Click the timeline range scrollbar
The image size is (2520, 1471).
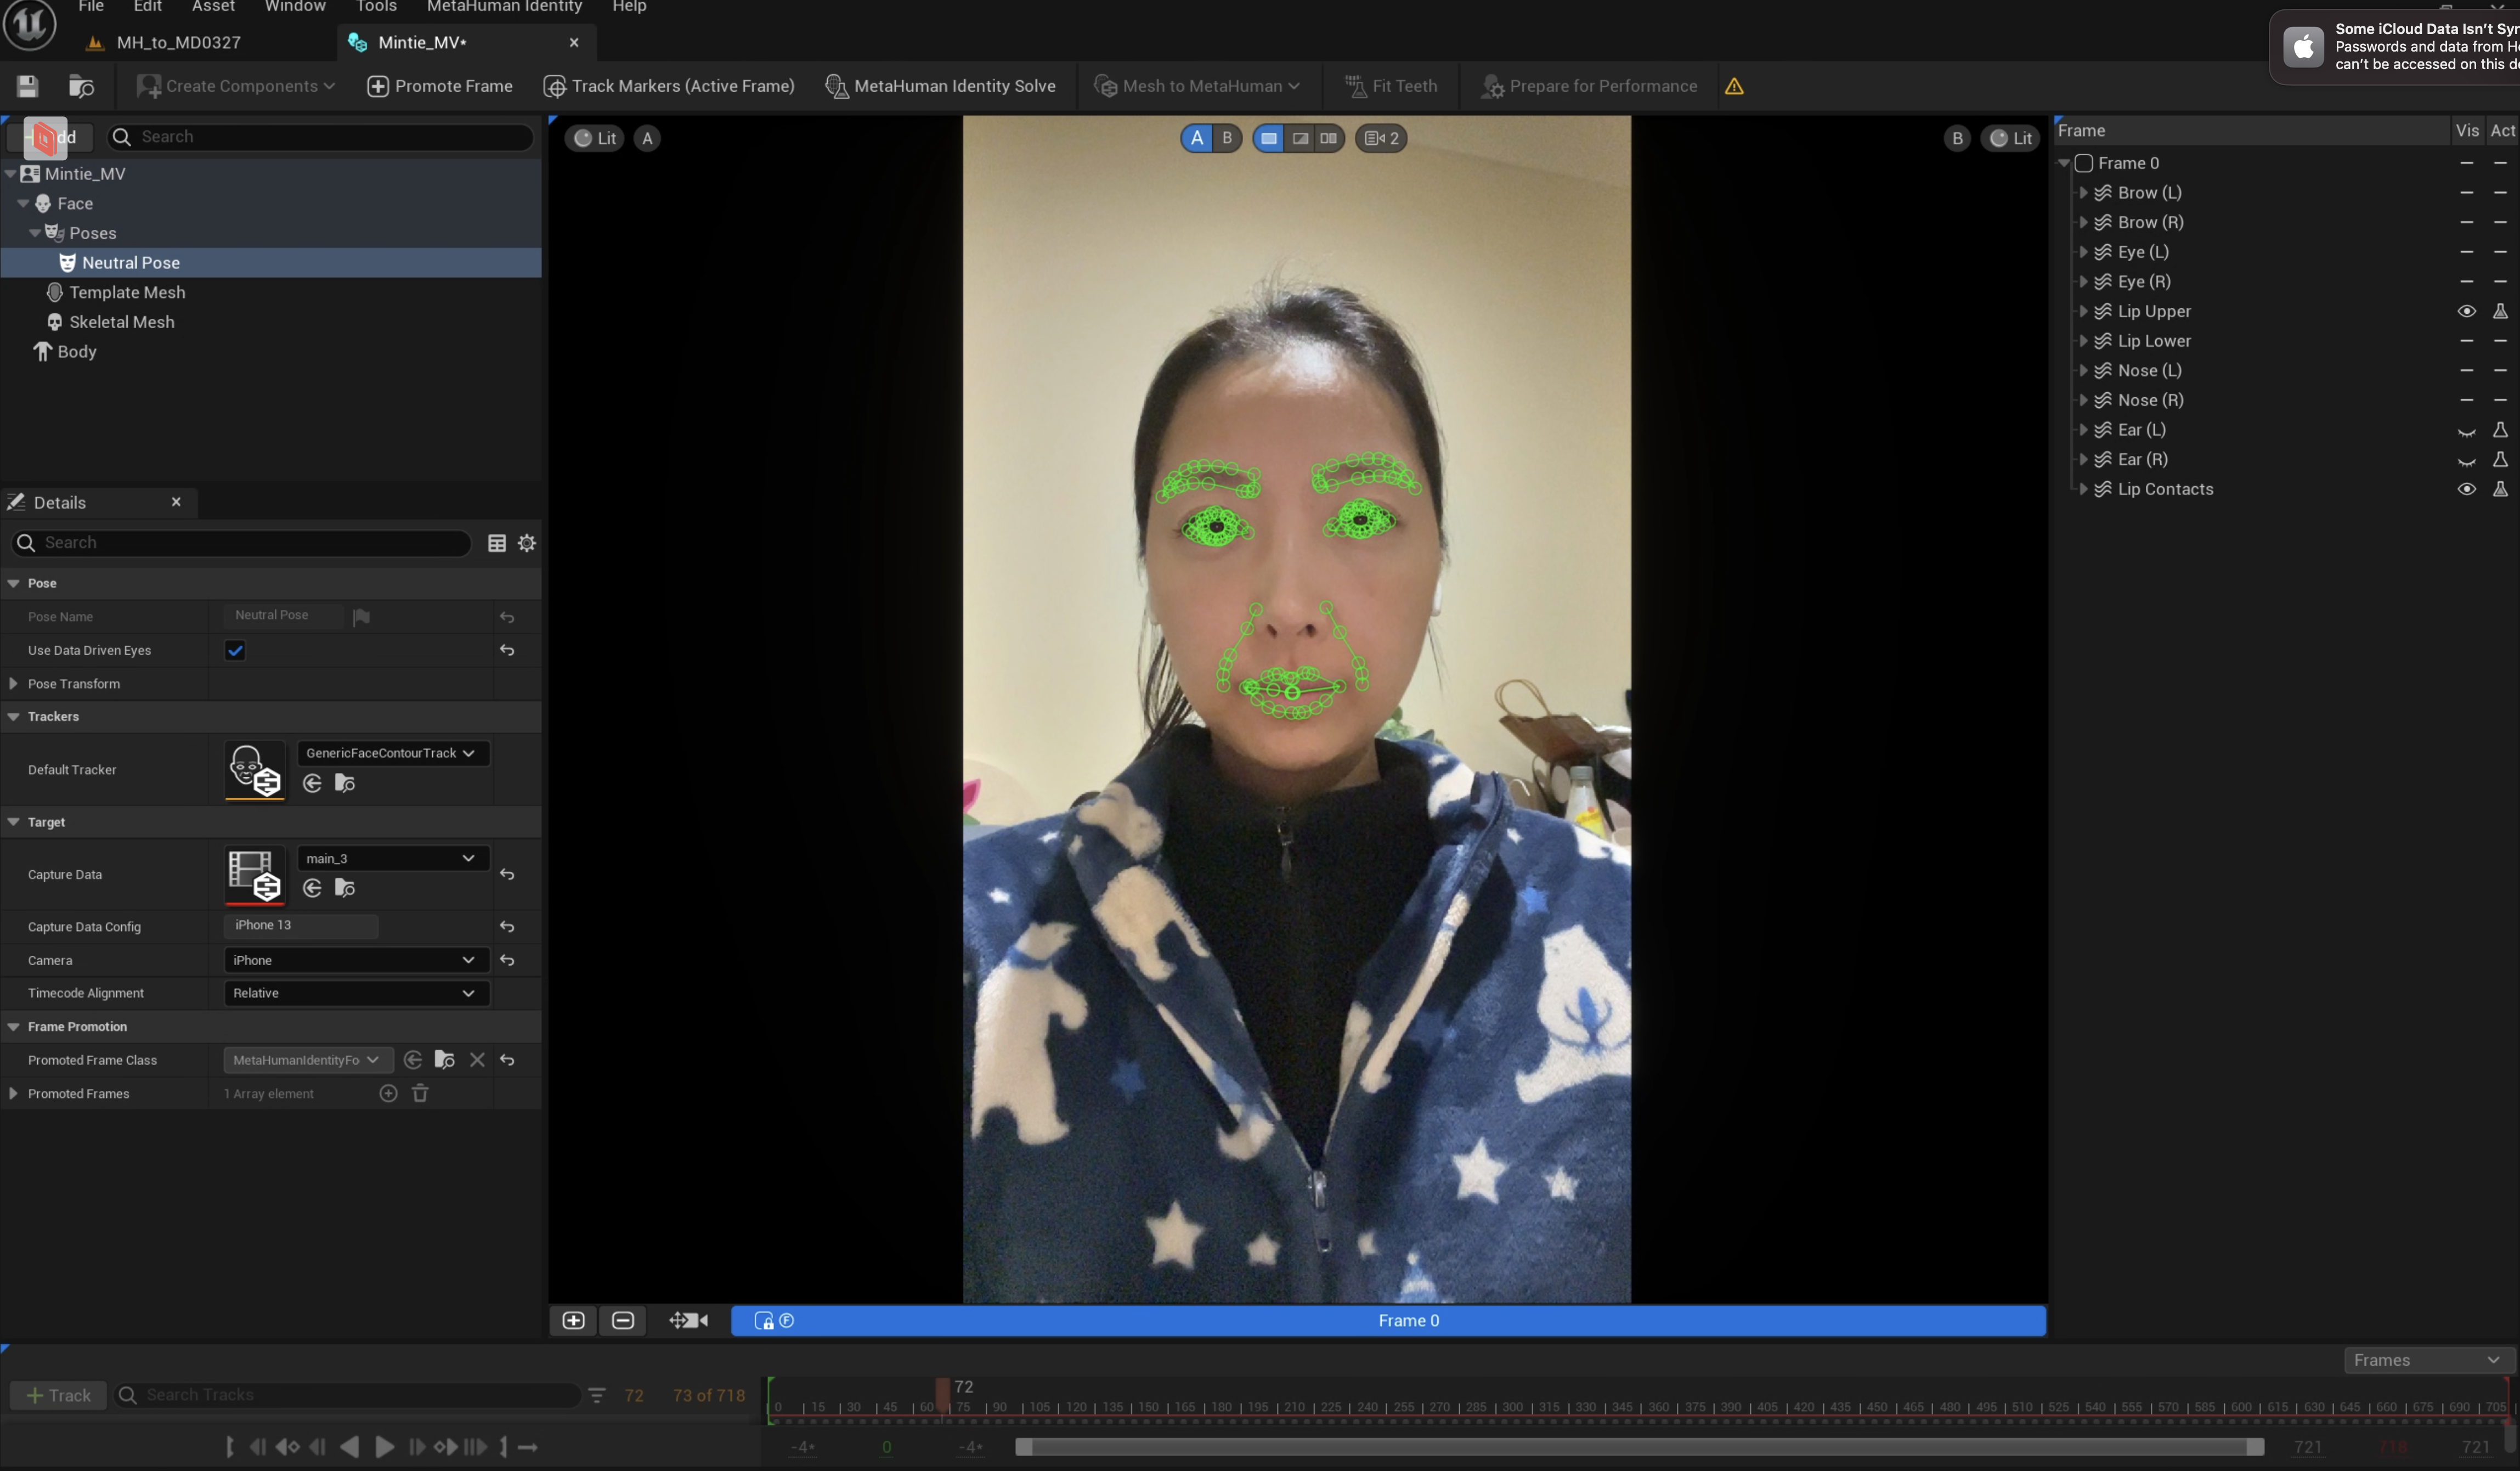[x=1639, y=1447]
